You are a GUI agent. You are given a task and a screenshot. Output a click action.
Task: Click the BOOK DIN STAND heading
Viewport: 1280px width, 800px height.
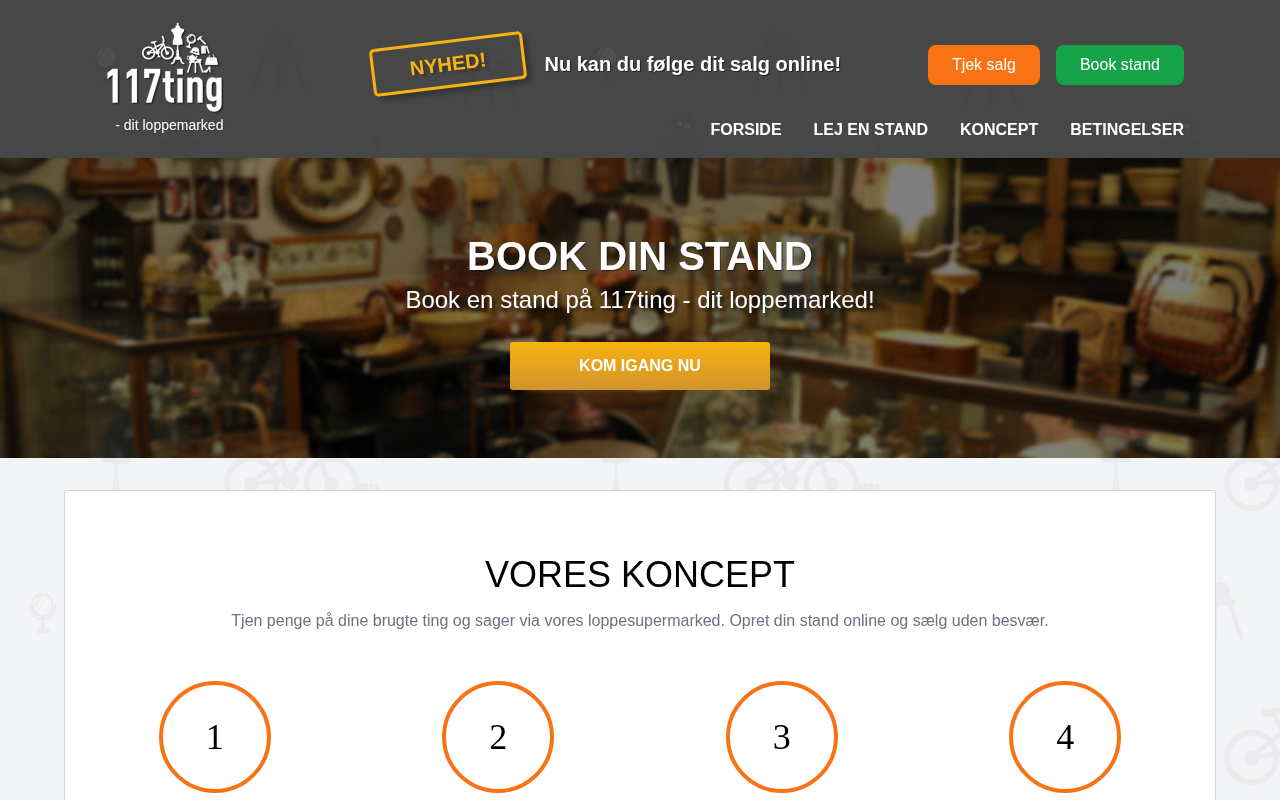click(640, 256)
